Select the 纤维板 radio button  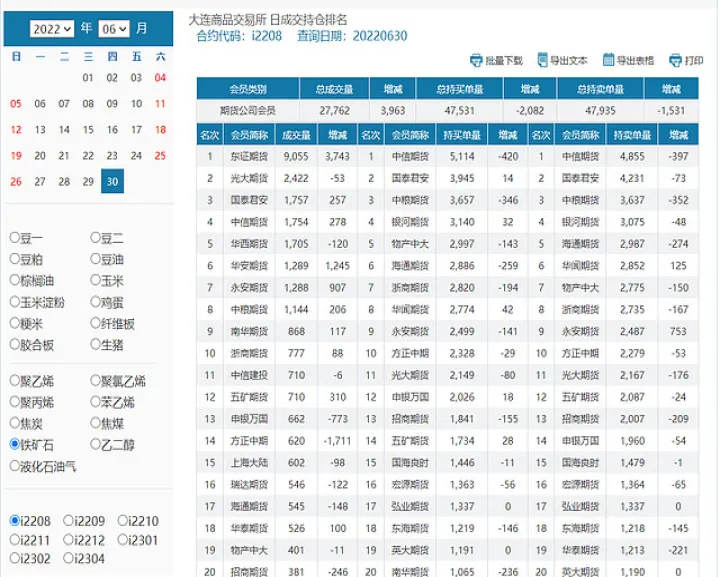96,323
